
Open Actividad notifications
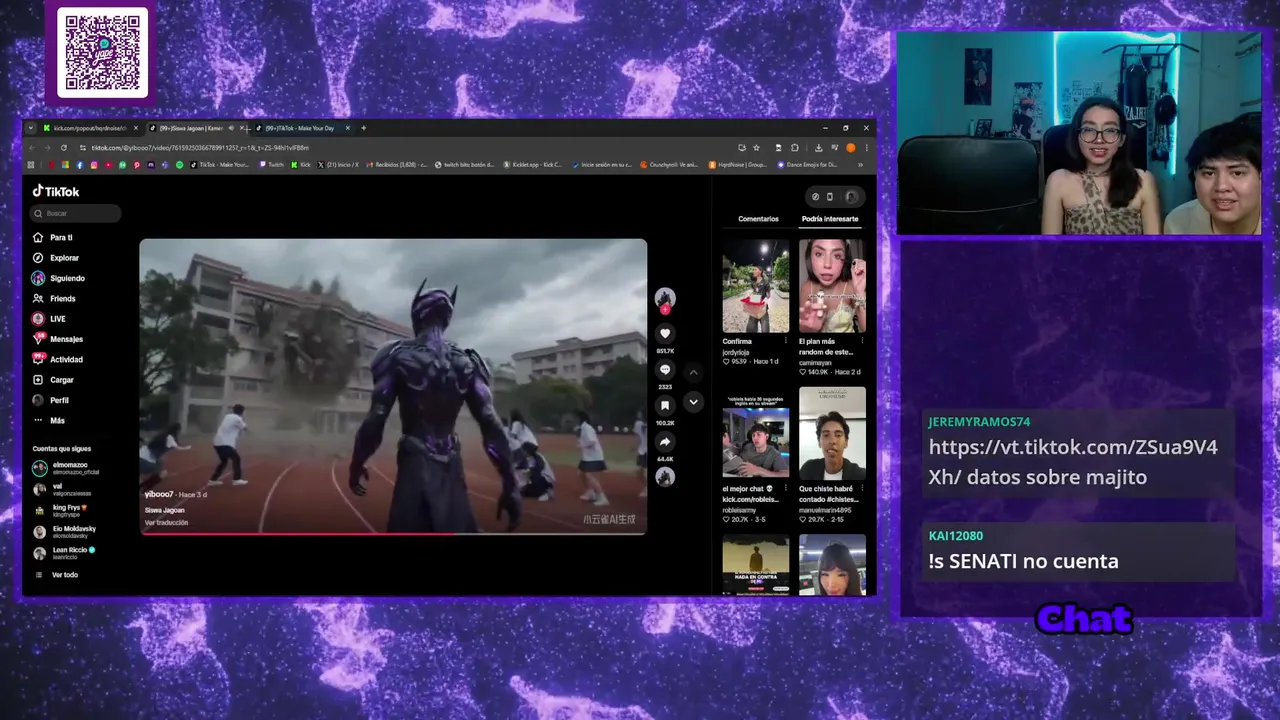[x=58, y=359]
